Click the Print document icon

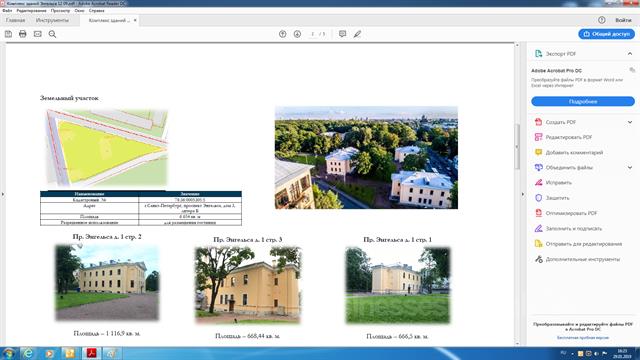click(23, 34)
